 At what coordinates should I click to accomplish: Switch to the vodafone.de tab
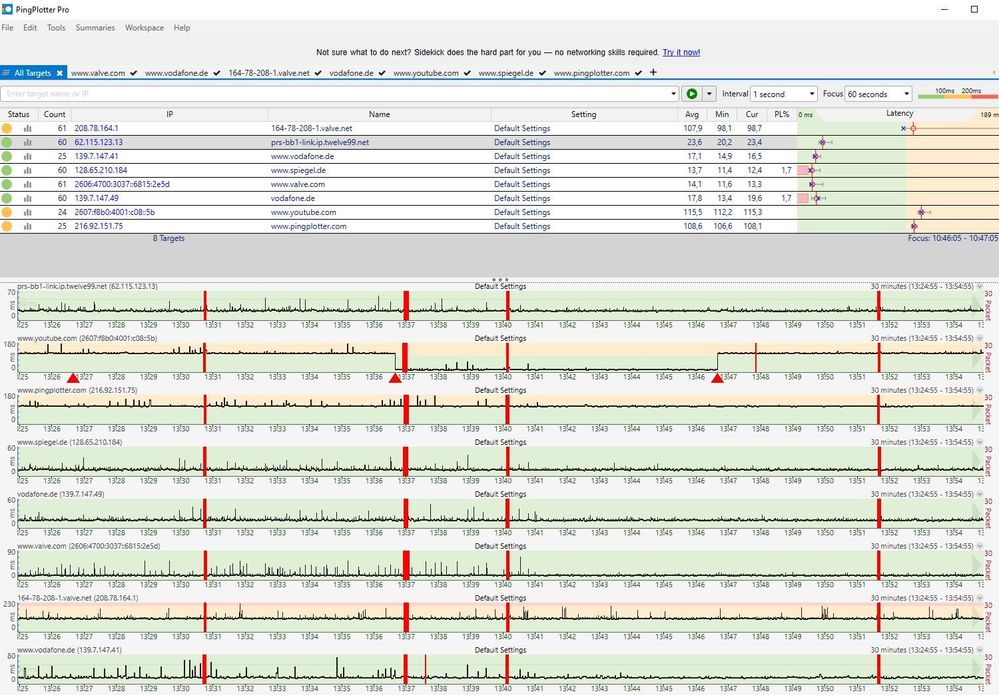click(x=351, y=73)
